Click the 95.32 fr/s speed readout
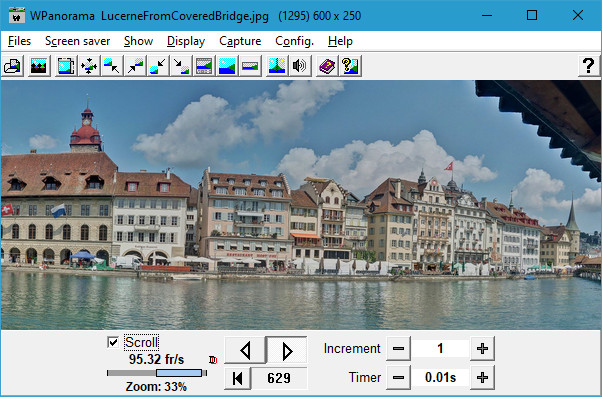Image resolution: width=602 pixels, height=397 pixels. point(156,359)
